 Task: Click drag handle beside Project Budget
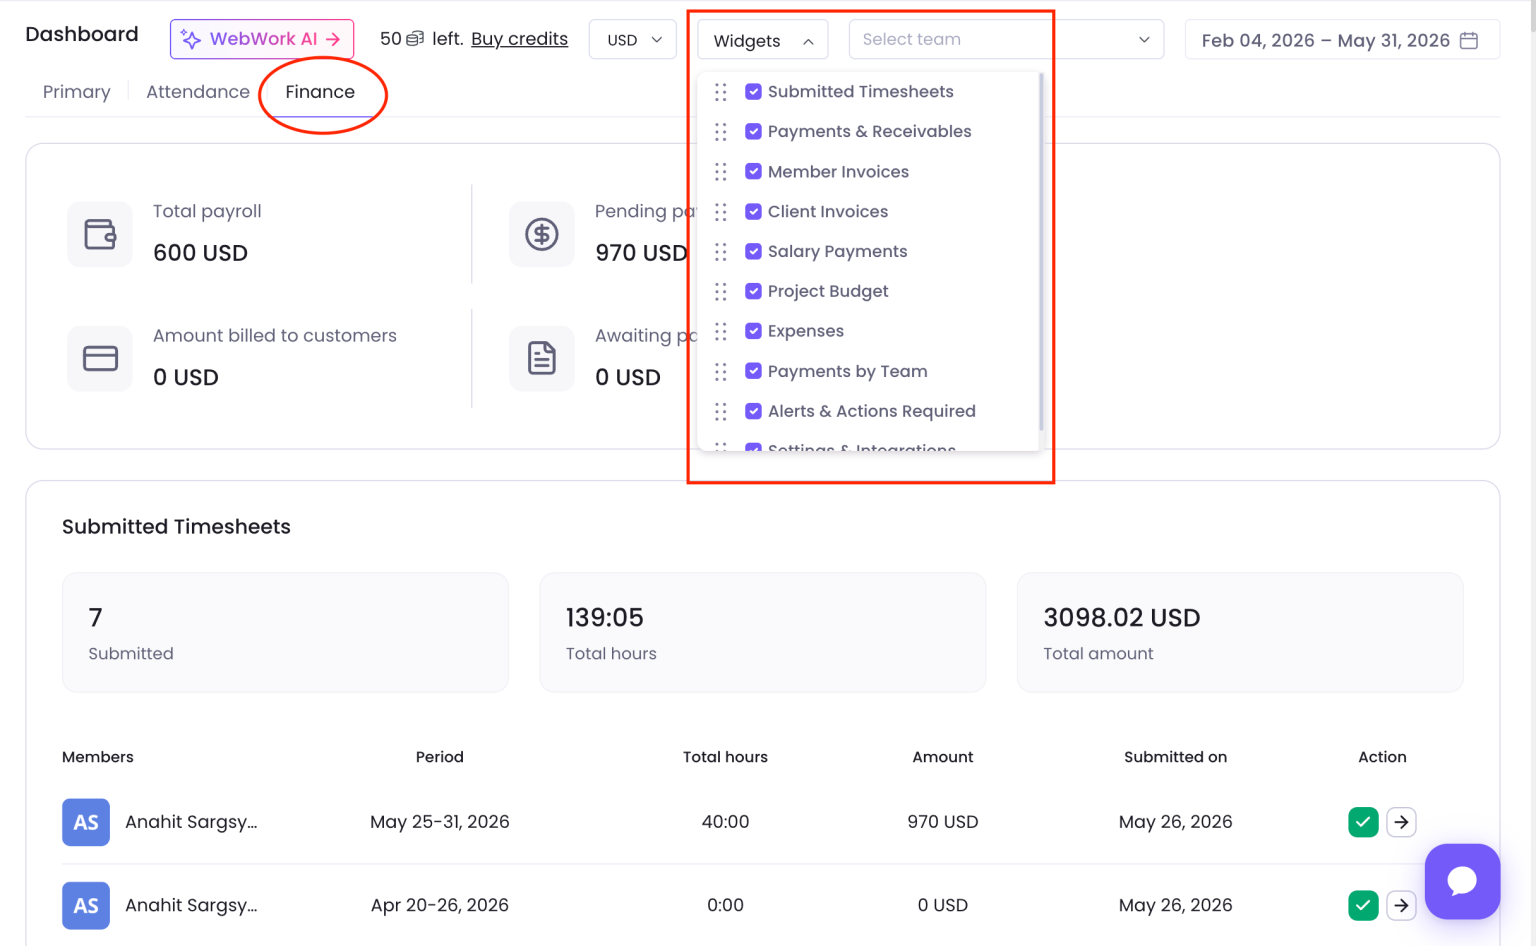click(721, 292)
